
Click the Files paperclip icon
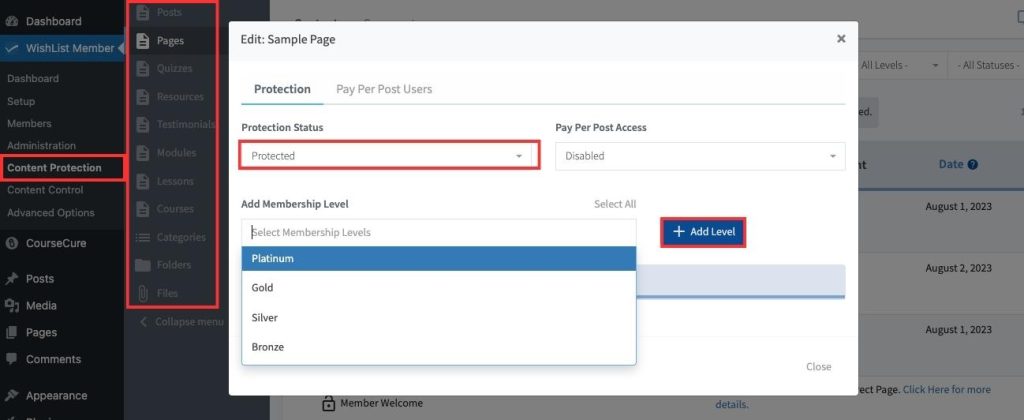click(142, 293)
